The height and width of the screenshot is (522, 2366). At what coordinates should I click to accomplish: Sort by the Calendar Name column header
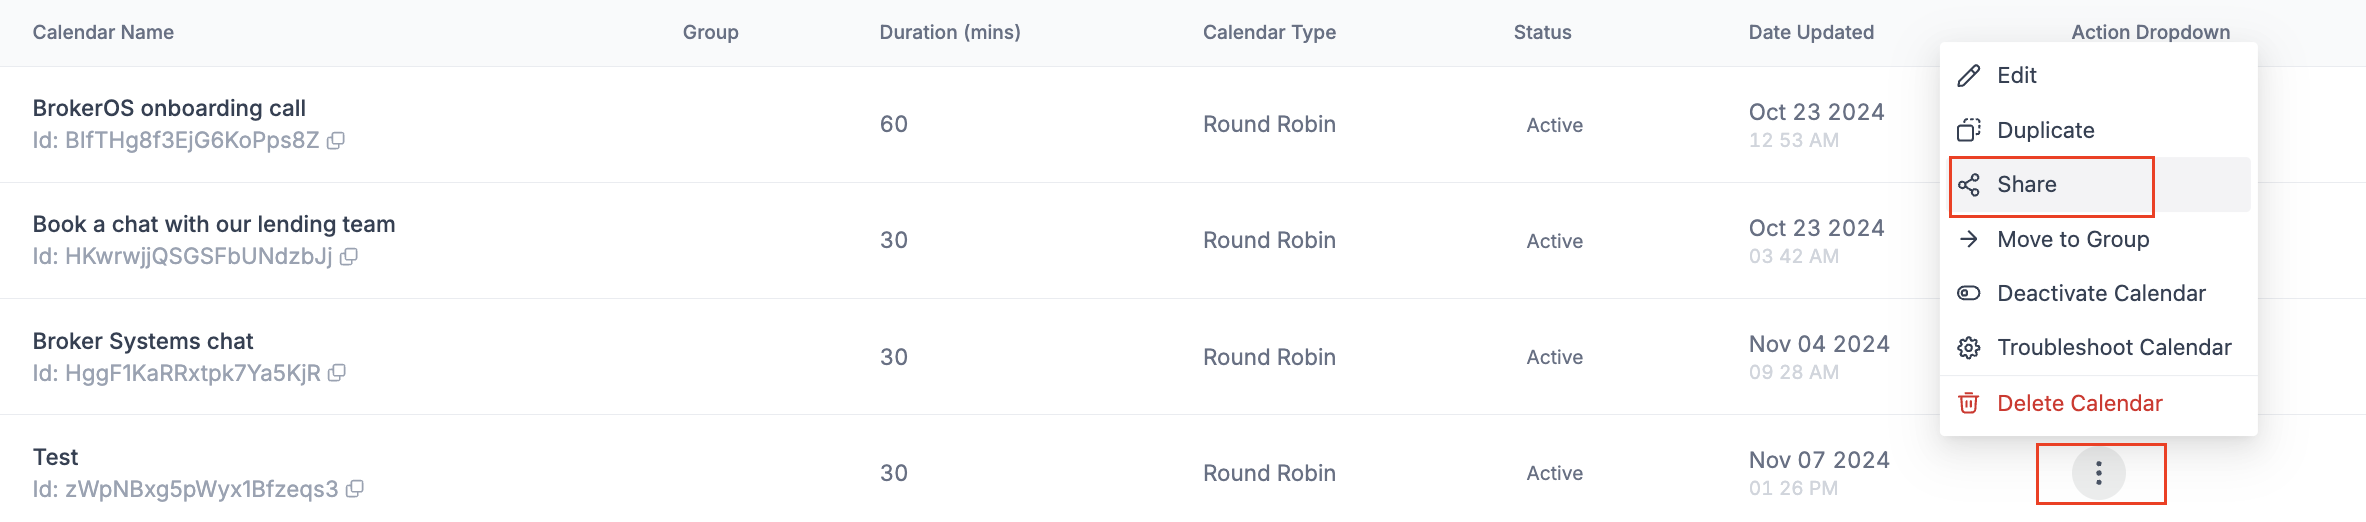coord(103,32)
